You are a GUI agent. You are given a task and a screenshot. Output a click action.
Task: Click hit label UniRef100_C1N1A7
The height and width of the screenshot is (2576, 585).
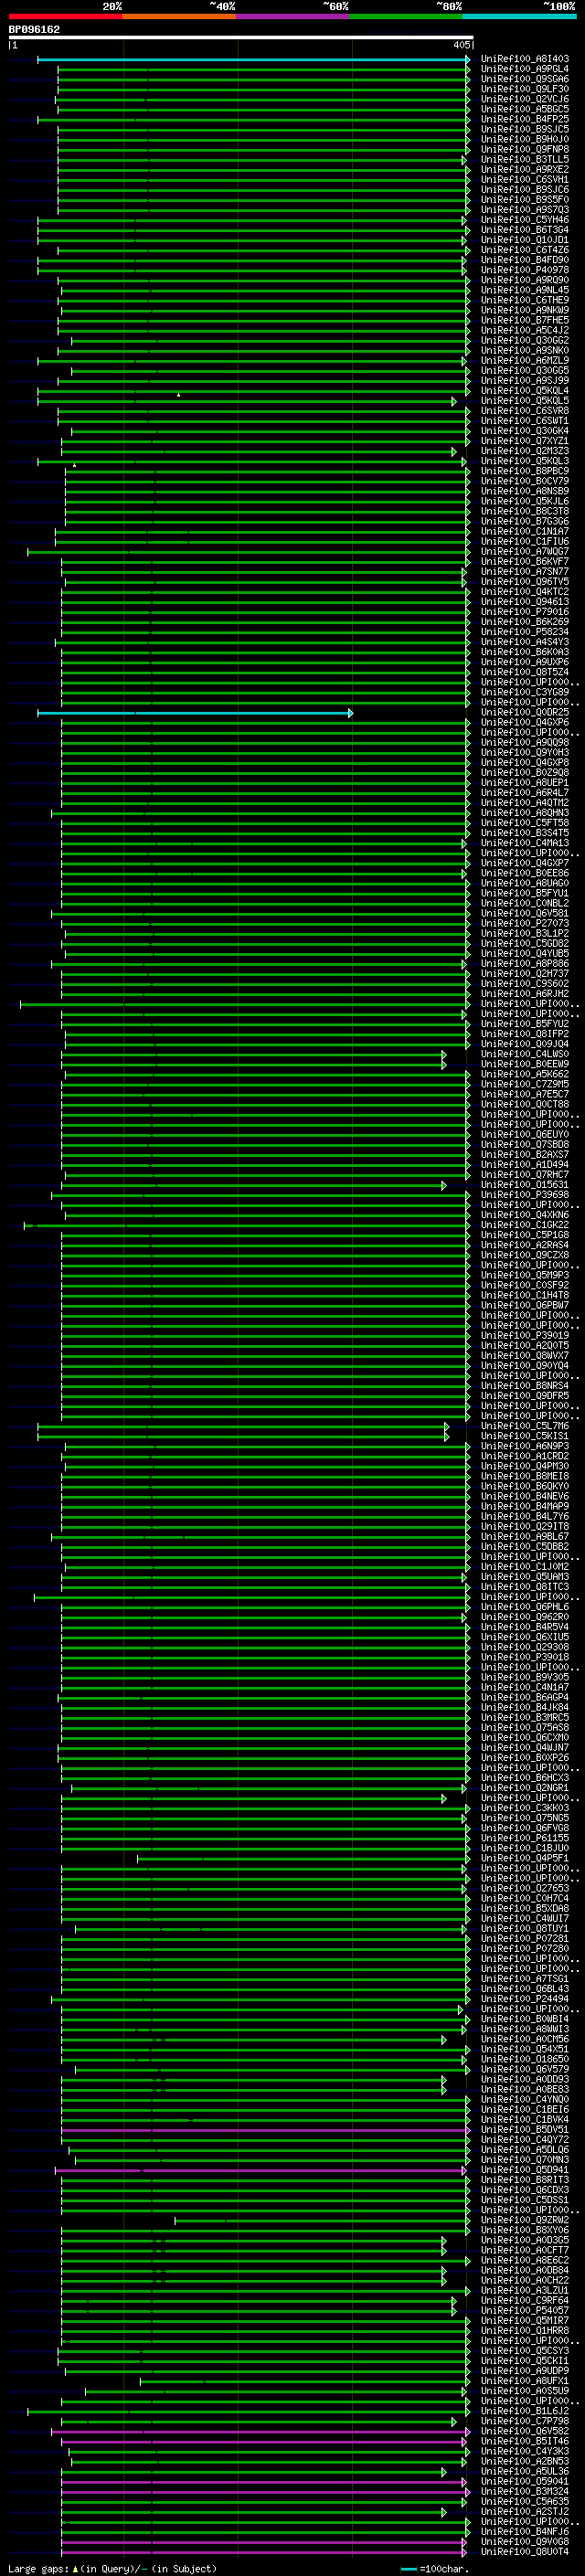[x=525, y=531]
